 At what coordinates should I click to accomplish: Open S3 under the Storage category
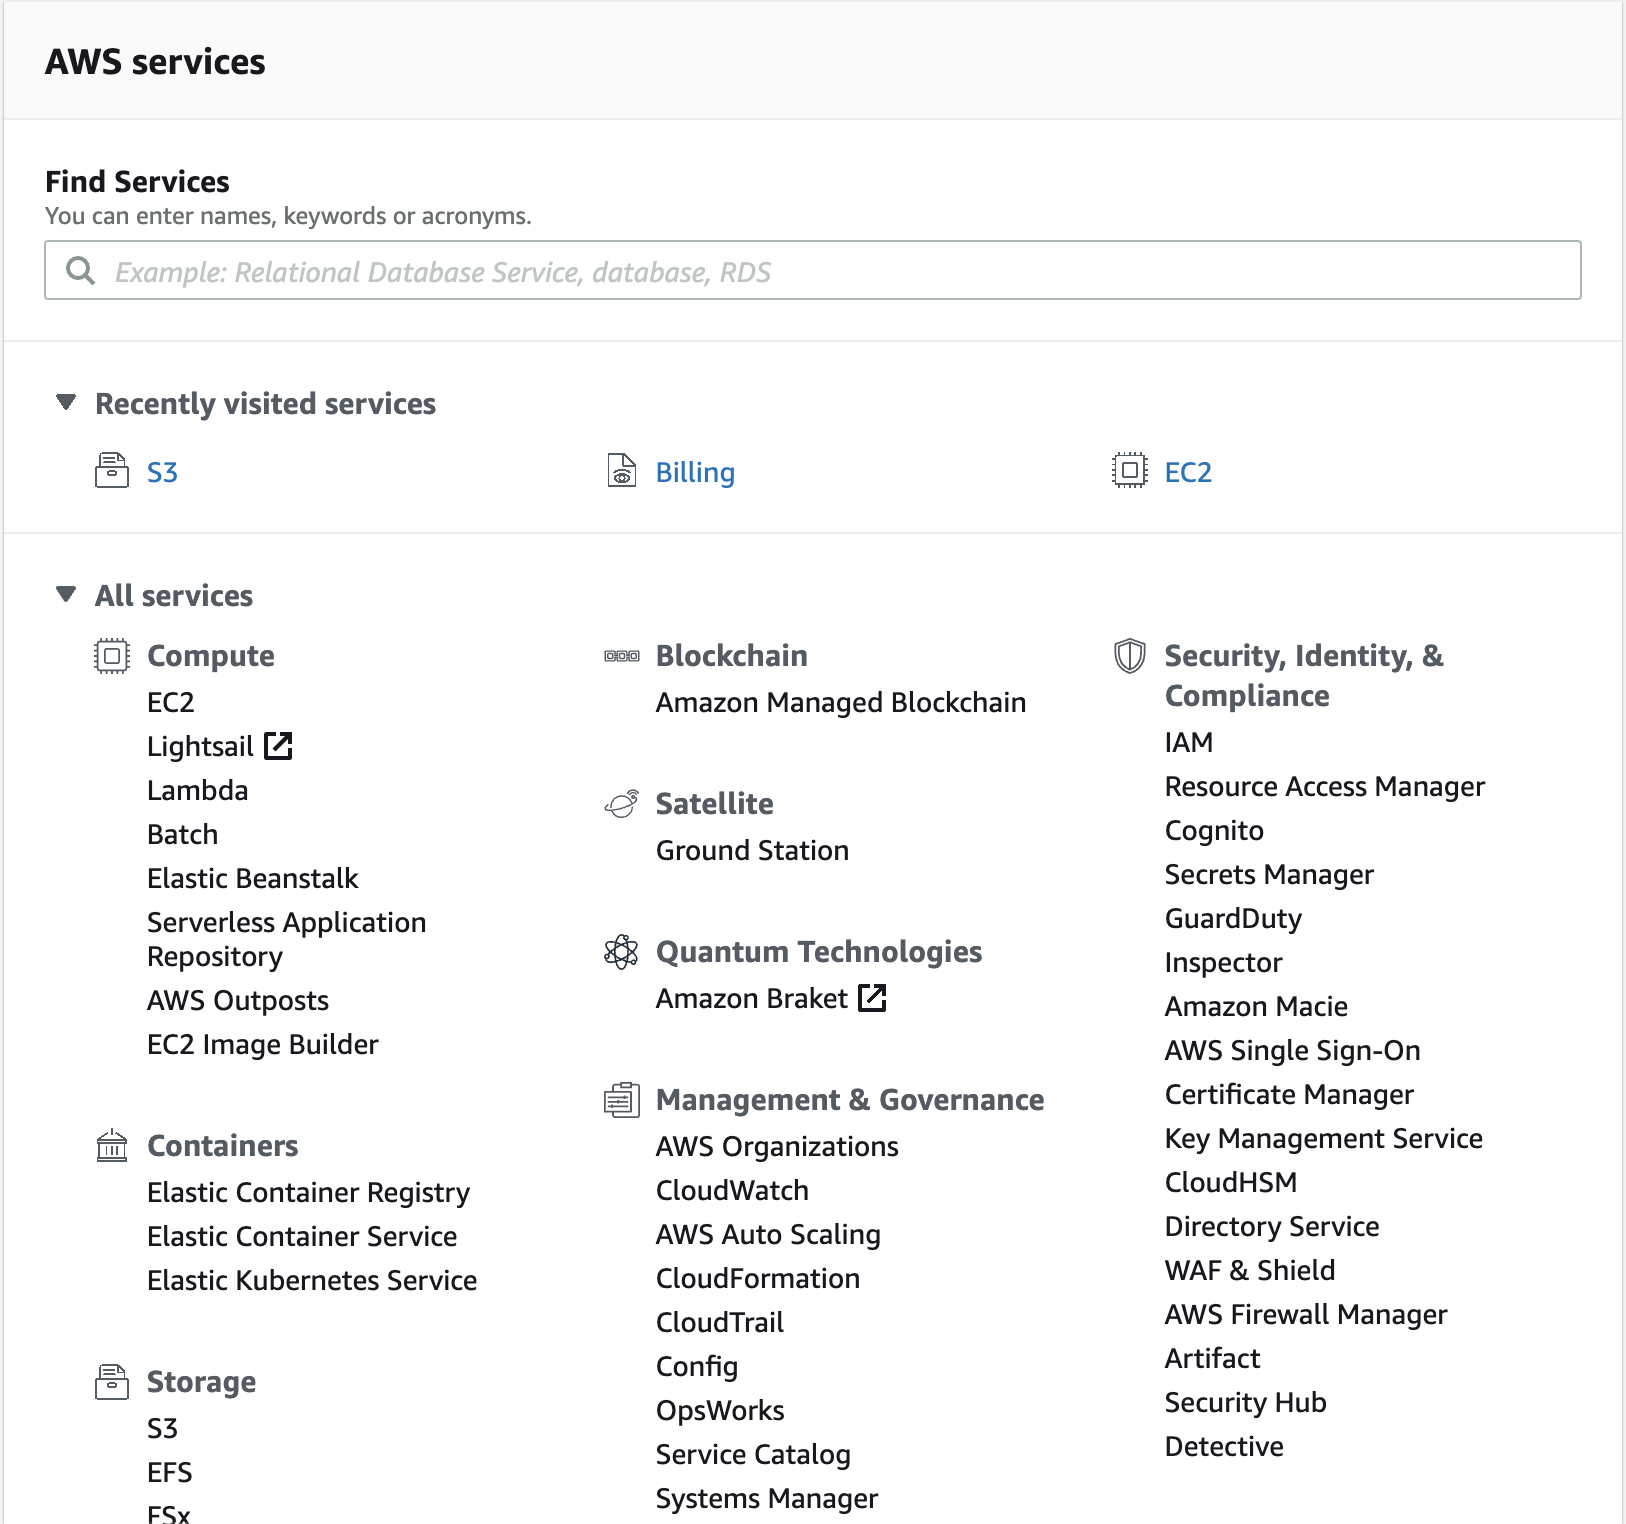pyautogui.click(x=162, y=1428)
